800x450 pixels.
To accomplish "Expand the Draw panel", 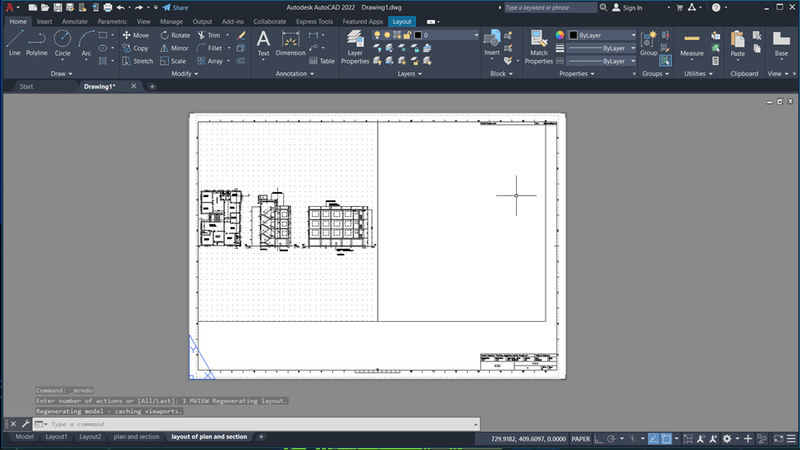I will [61, 73].
